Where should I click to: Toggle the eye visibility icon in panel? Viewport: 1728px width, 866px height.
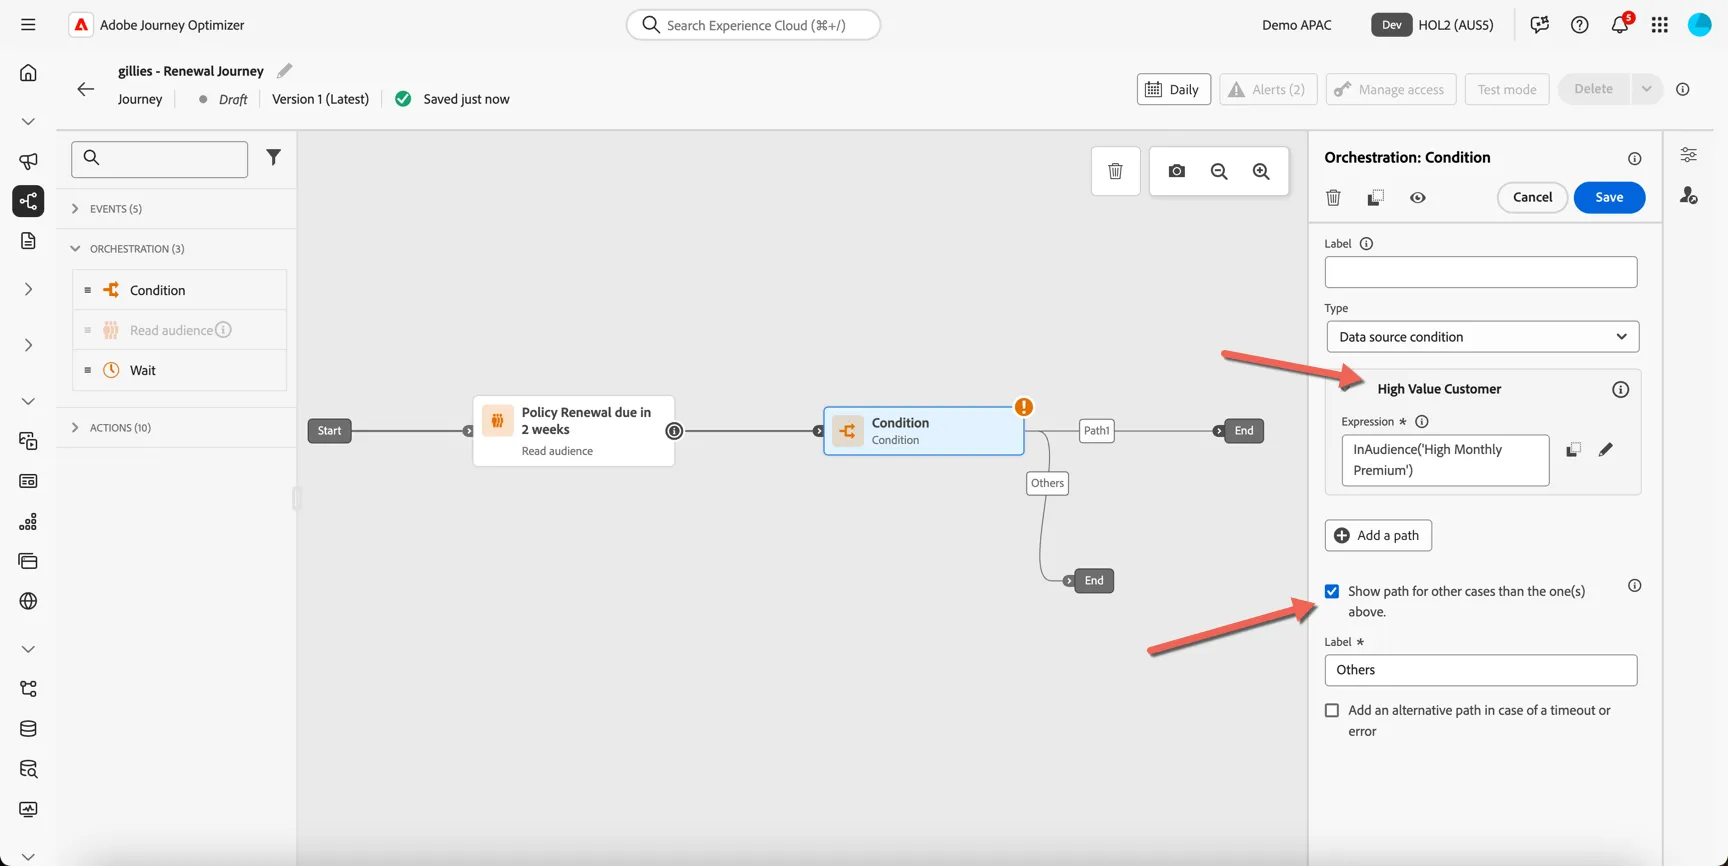[1418, 197]
